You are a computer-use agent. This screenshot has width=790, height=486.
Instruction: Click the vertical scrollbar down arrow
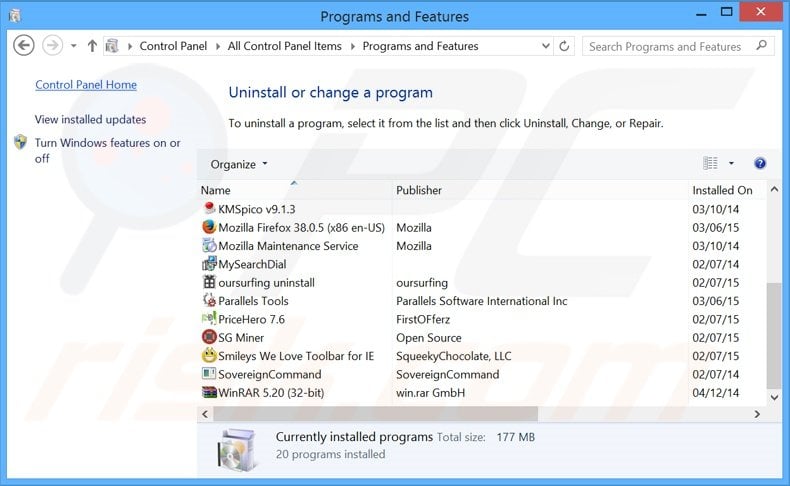point(774,397)
